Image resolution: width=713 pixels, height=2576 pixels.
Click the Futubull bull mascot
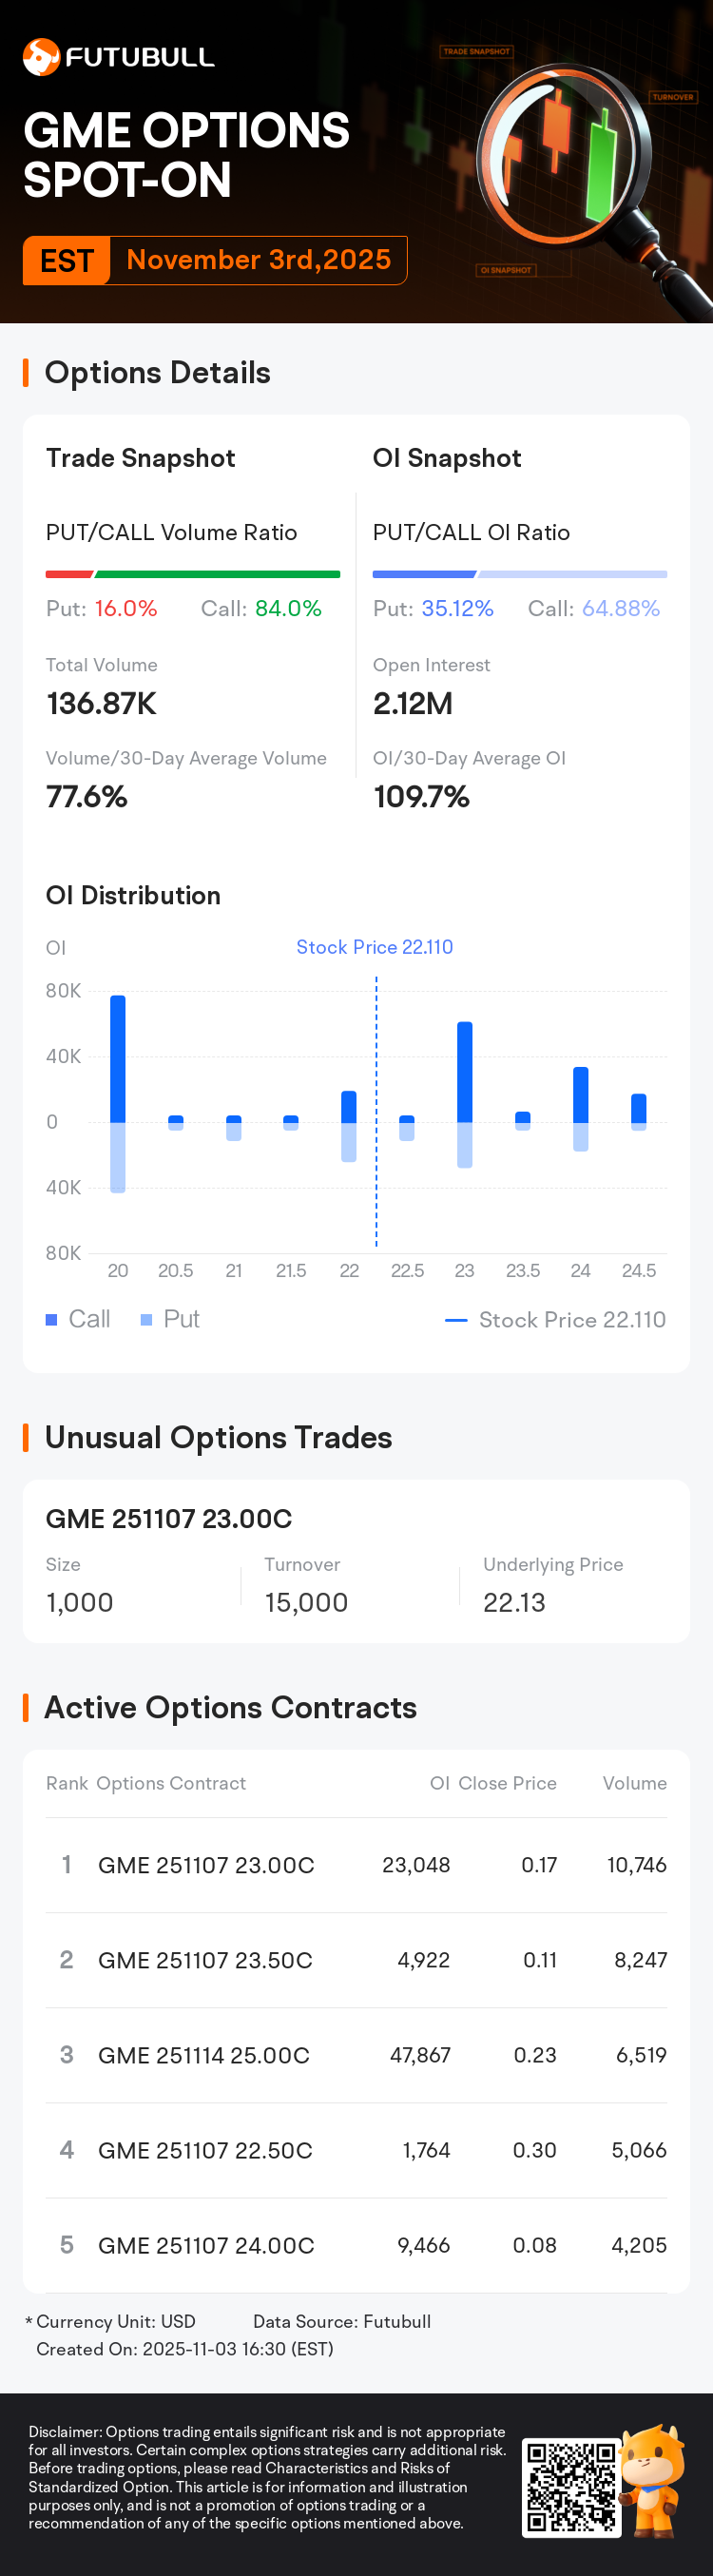(654, 2480)
